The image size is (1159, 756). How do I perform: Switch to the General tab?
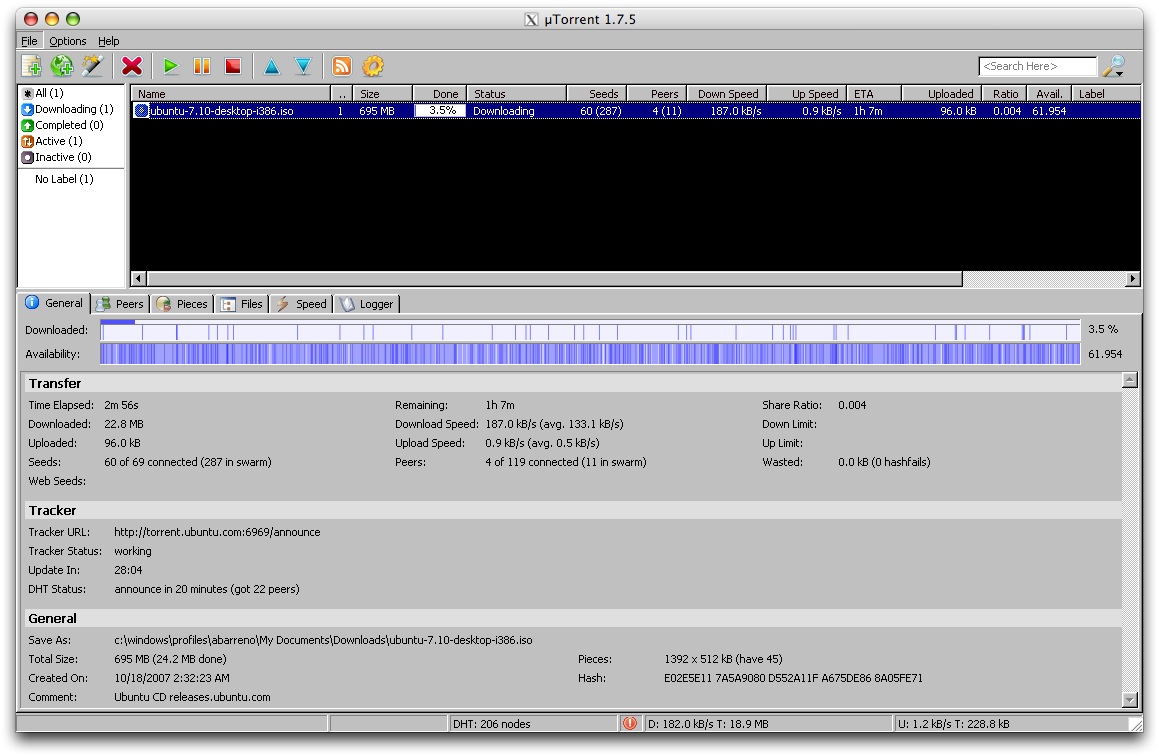(54, 303)
